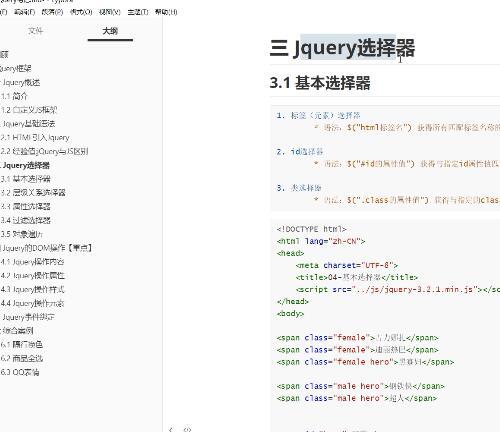Jump to outline item 2.2 jQuery与JS区别

point(44,151)
